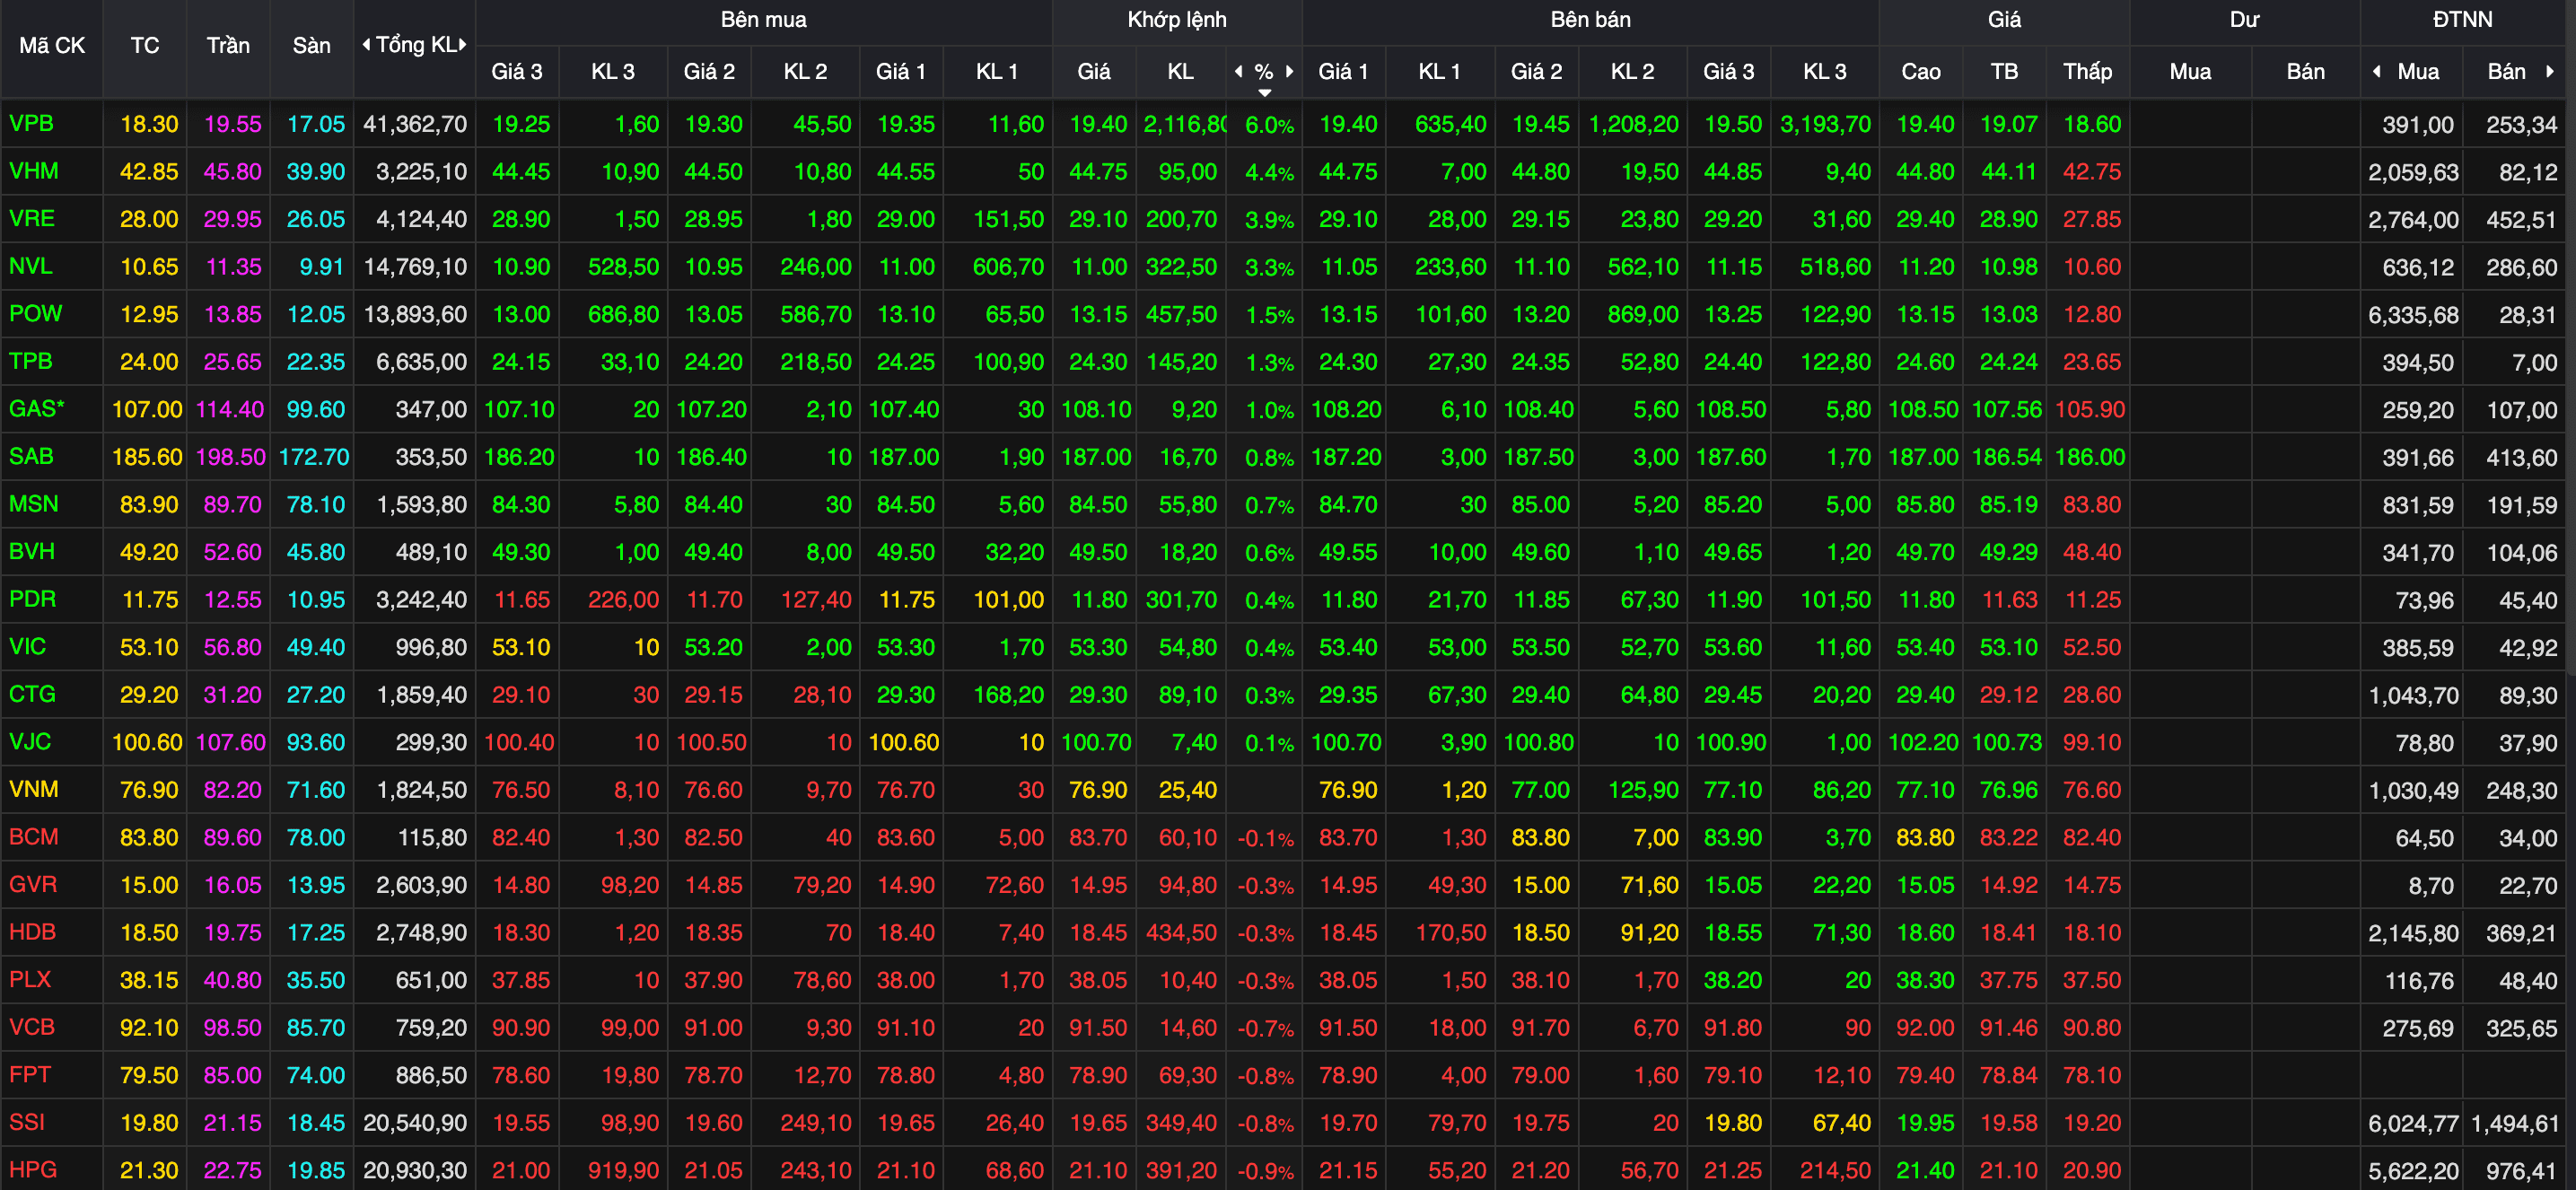This screenshot has height=1190, width=2576.
Task: Click VPB total volume 41,362,70
Action: [x=415, y=125]
